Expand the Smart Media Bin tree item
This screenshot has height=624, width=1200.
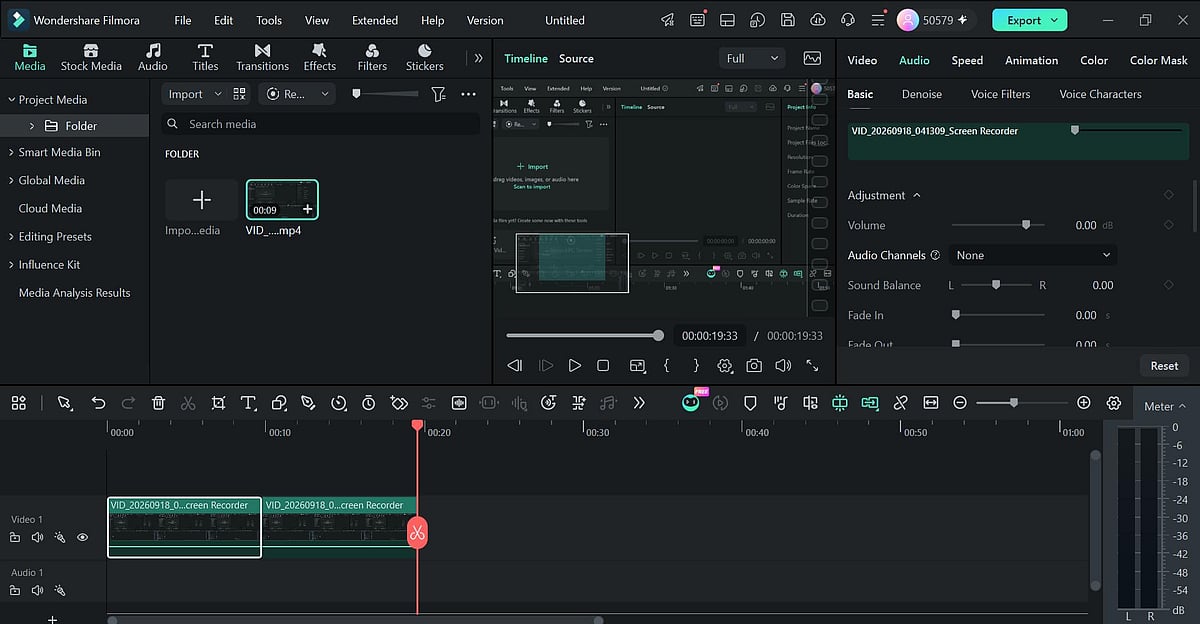11,152
